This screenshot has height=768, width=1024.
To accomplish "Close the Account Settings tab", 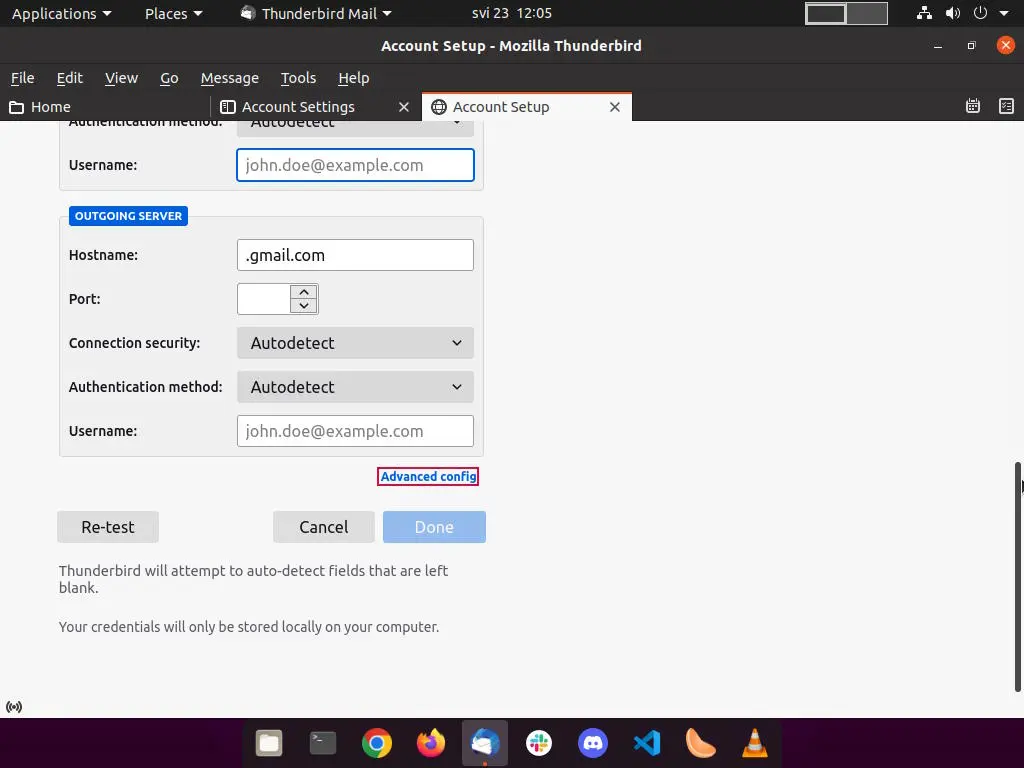I will 404,107.
